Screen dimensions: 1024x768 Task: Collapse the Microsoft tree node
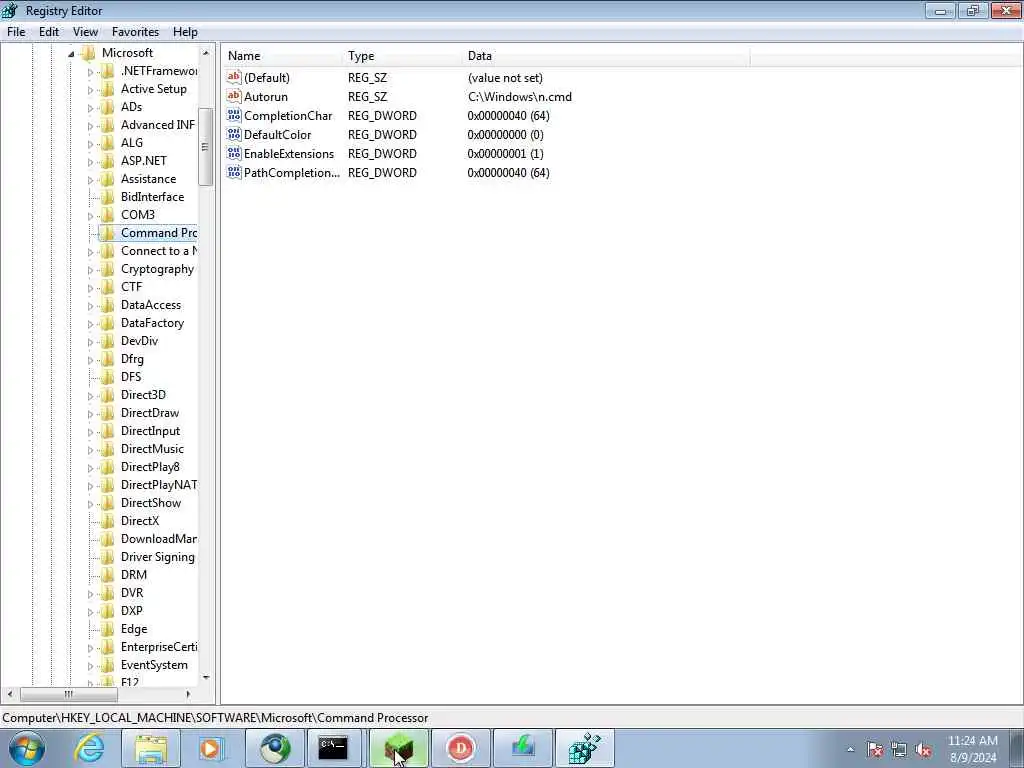point(71,54)
